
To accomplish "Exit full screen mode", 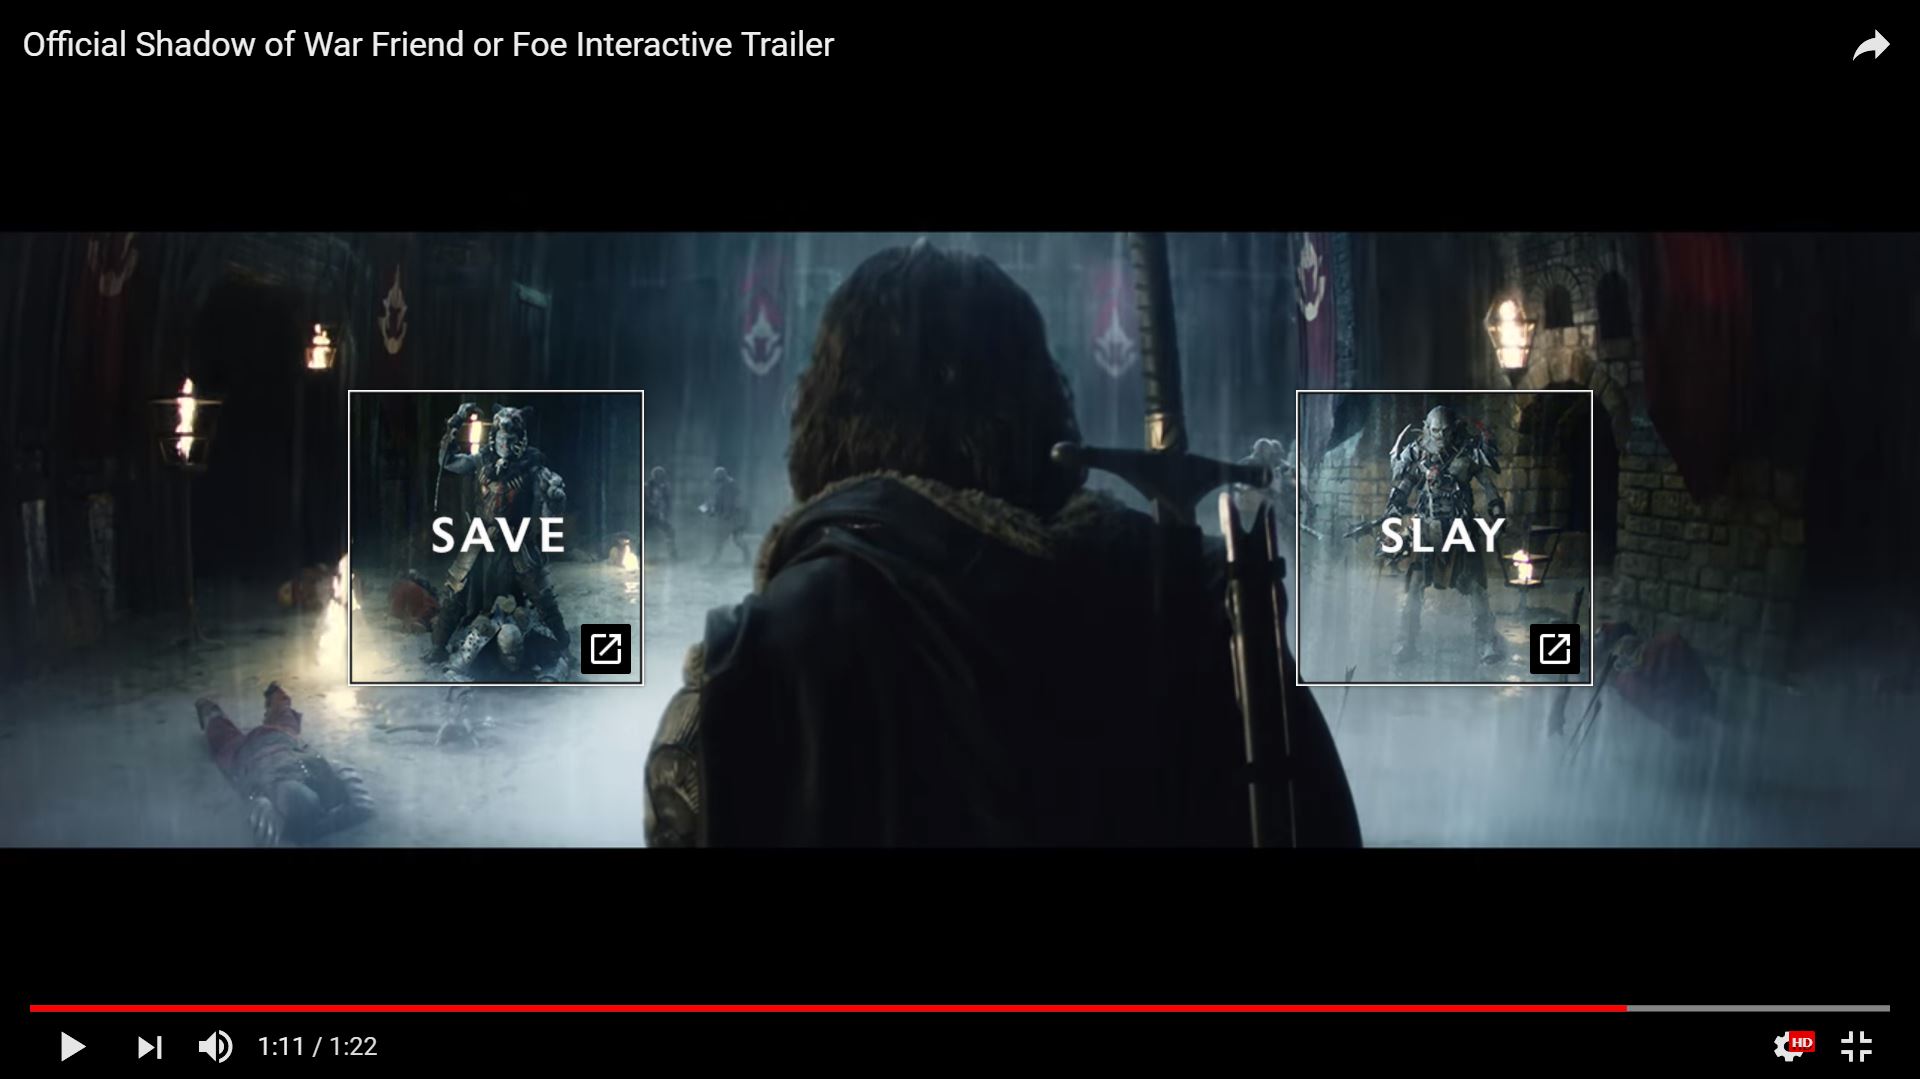I will (x=1857, y=1047).
